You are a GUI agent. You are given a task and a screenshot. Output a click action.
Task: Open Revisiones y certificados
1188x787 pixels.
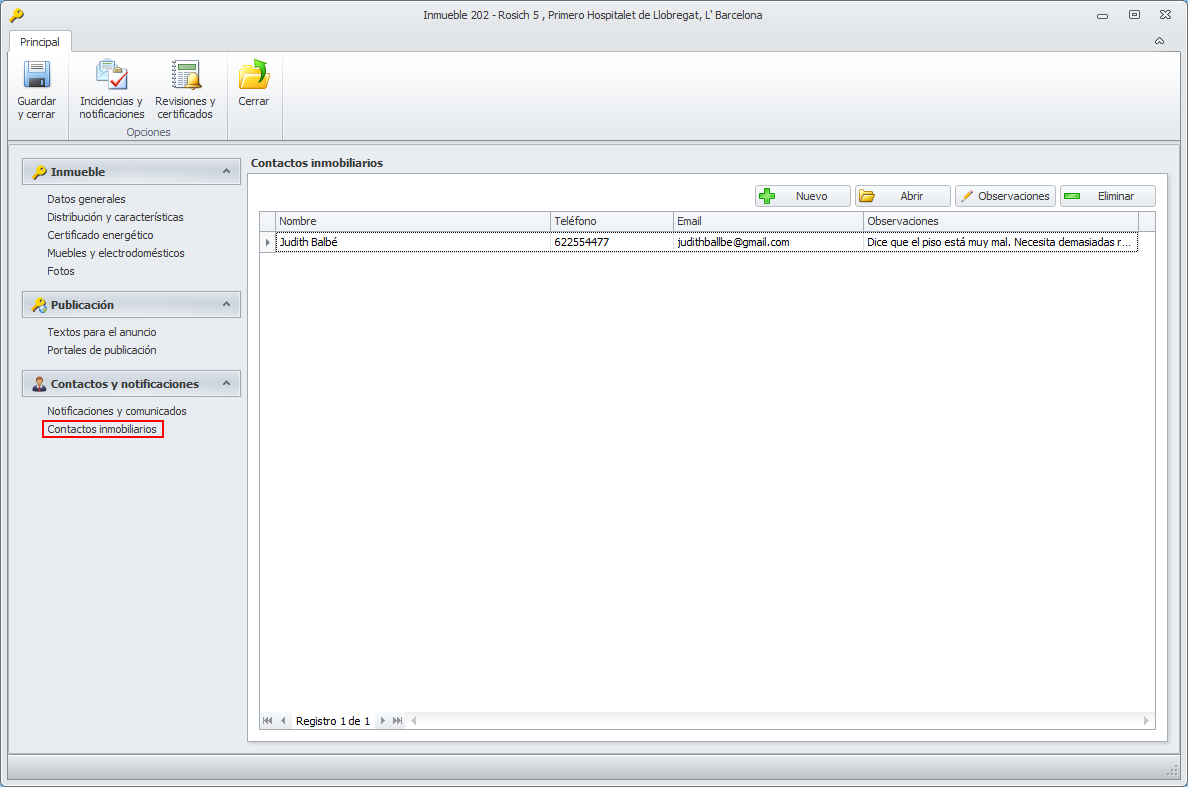185,90
